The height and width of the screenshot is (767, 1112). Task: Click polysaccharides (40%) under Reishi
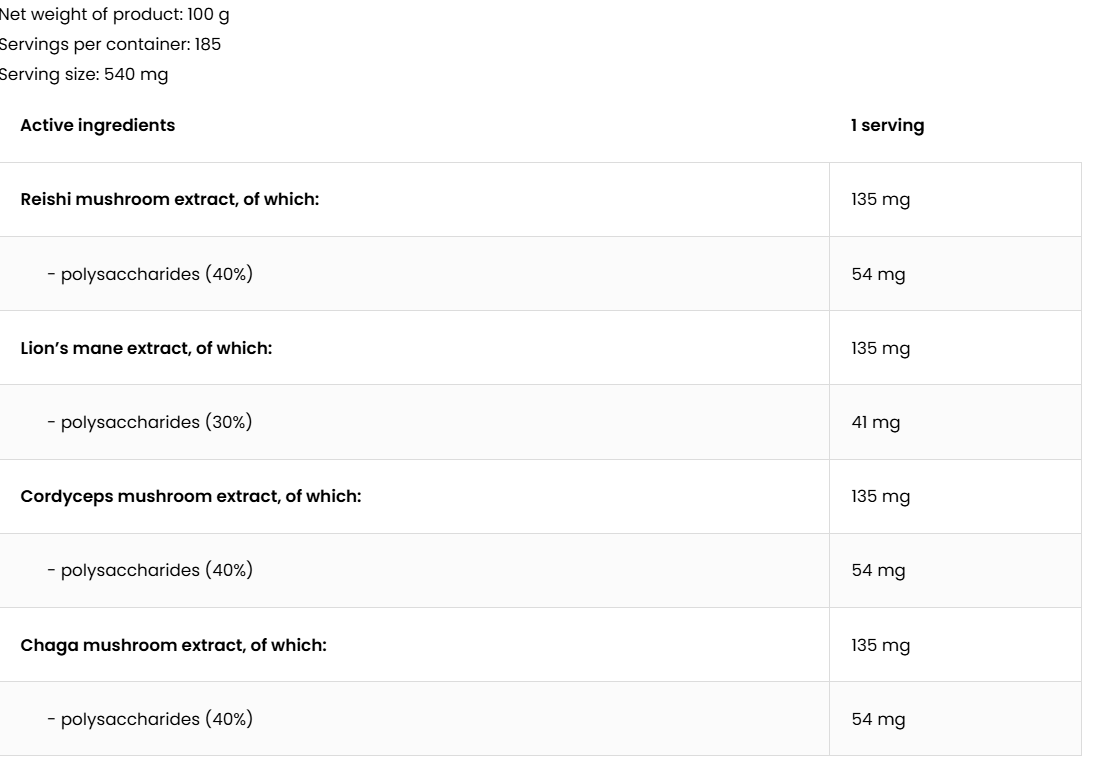pyautogui.click(x=150, y=274)
